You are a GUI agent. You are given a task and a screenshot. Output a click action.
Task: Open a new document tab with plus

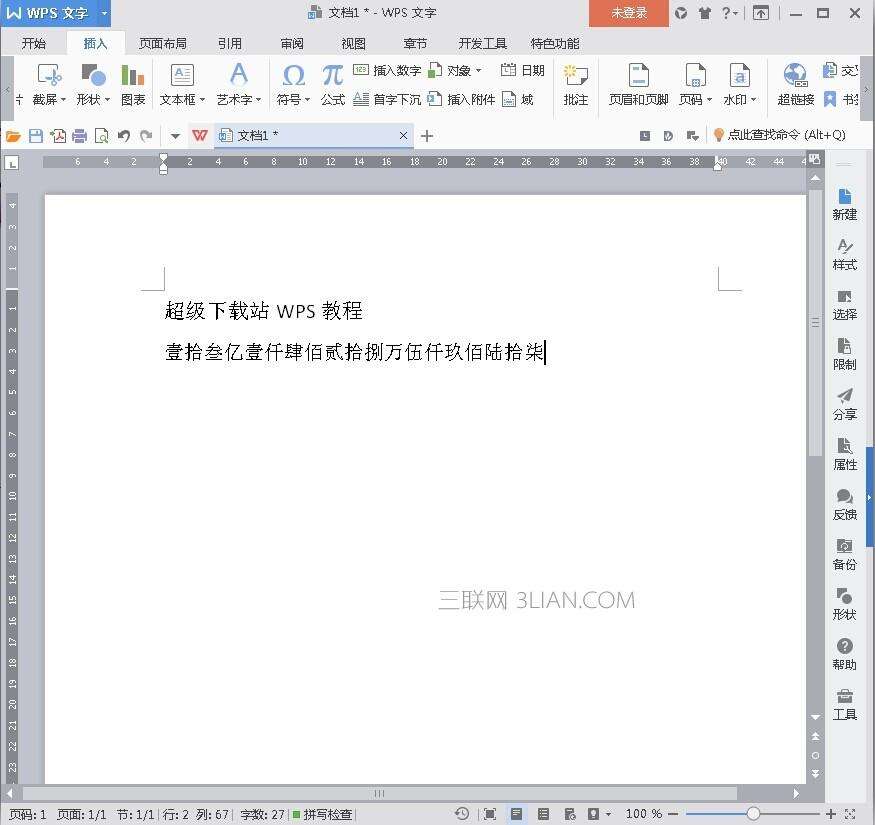point(427,136)
